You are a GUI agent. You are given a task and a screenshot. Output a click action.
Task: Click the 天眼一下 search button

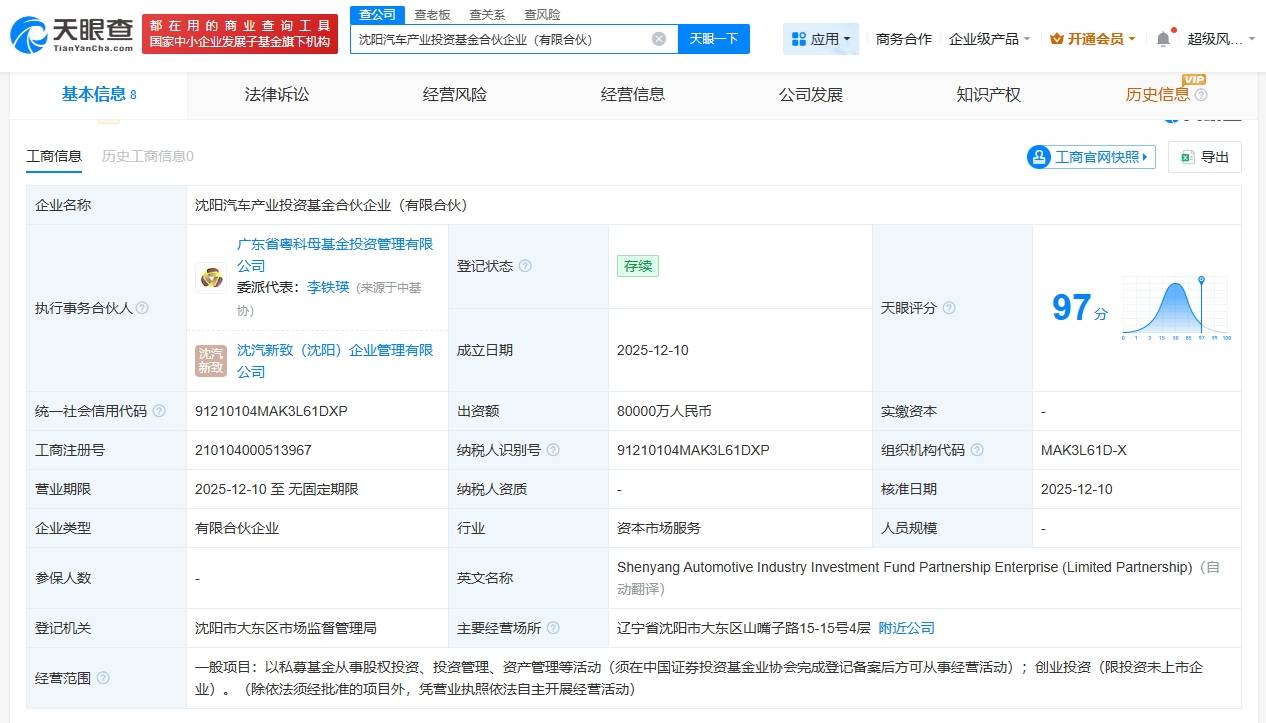714,39
